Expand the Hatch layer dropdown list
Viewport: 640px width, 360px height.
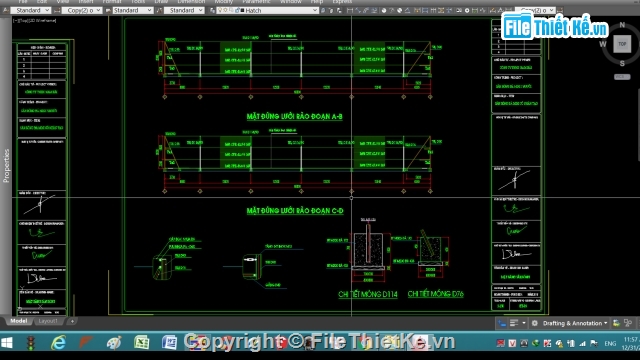pyautogui.click(x=315, y=10)
